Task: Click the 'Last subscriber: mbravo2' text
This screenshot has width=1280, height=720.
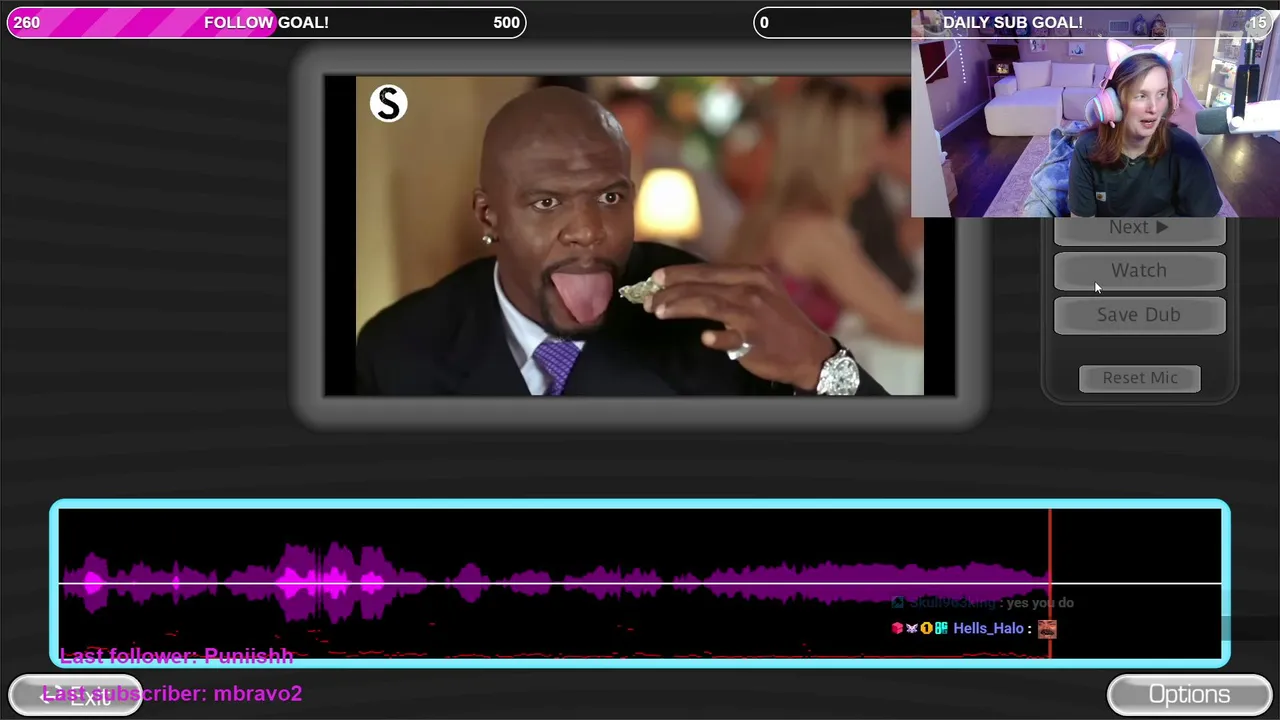Action: [172, 693]
